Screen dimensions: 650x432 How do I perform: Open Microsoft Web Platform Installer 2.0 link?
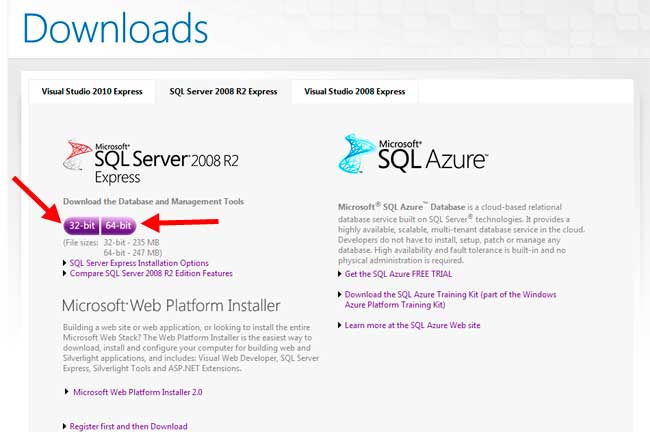point(138,392)
